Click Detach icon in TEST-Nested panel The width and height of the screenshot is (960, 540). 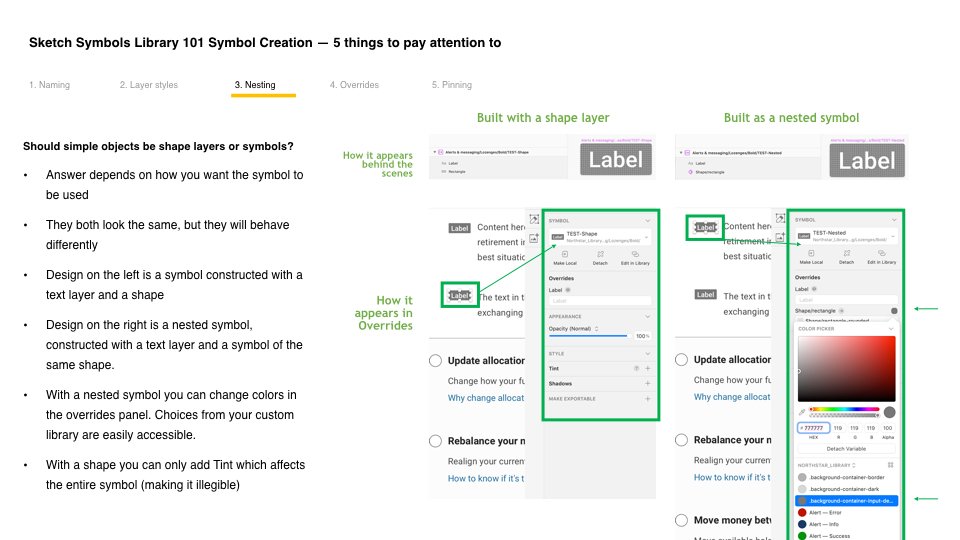coord(846,253)
